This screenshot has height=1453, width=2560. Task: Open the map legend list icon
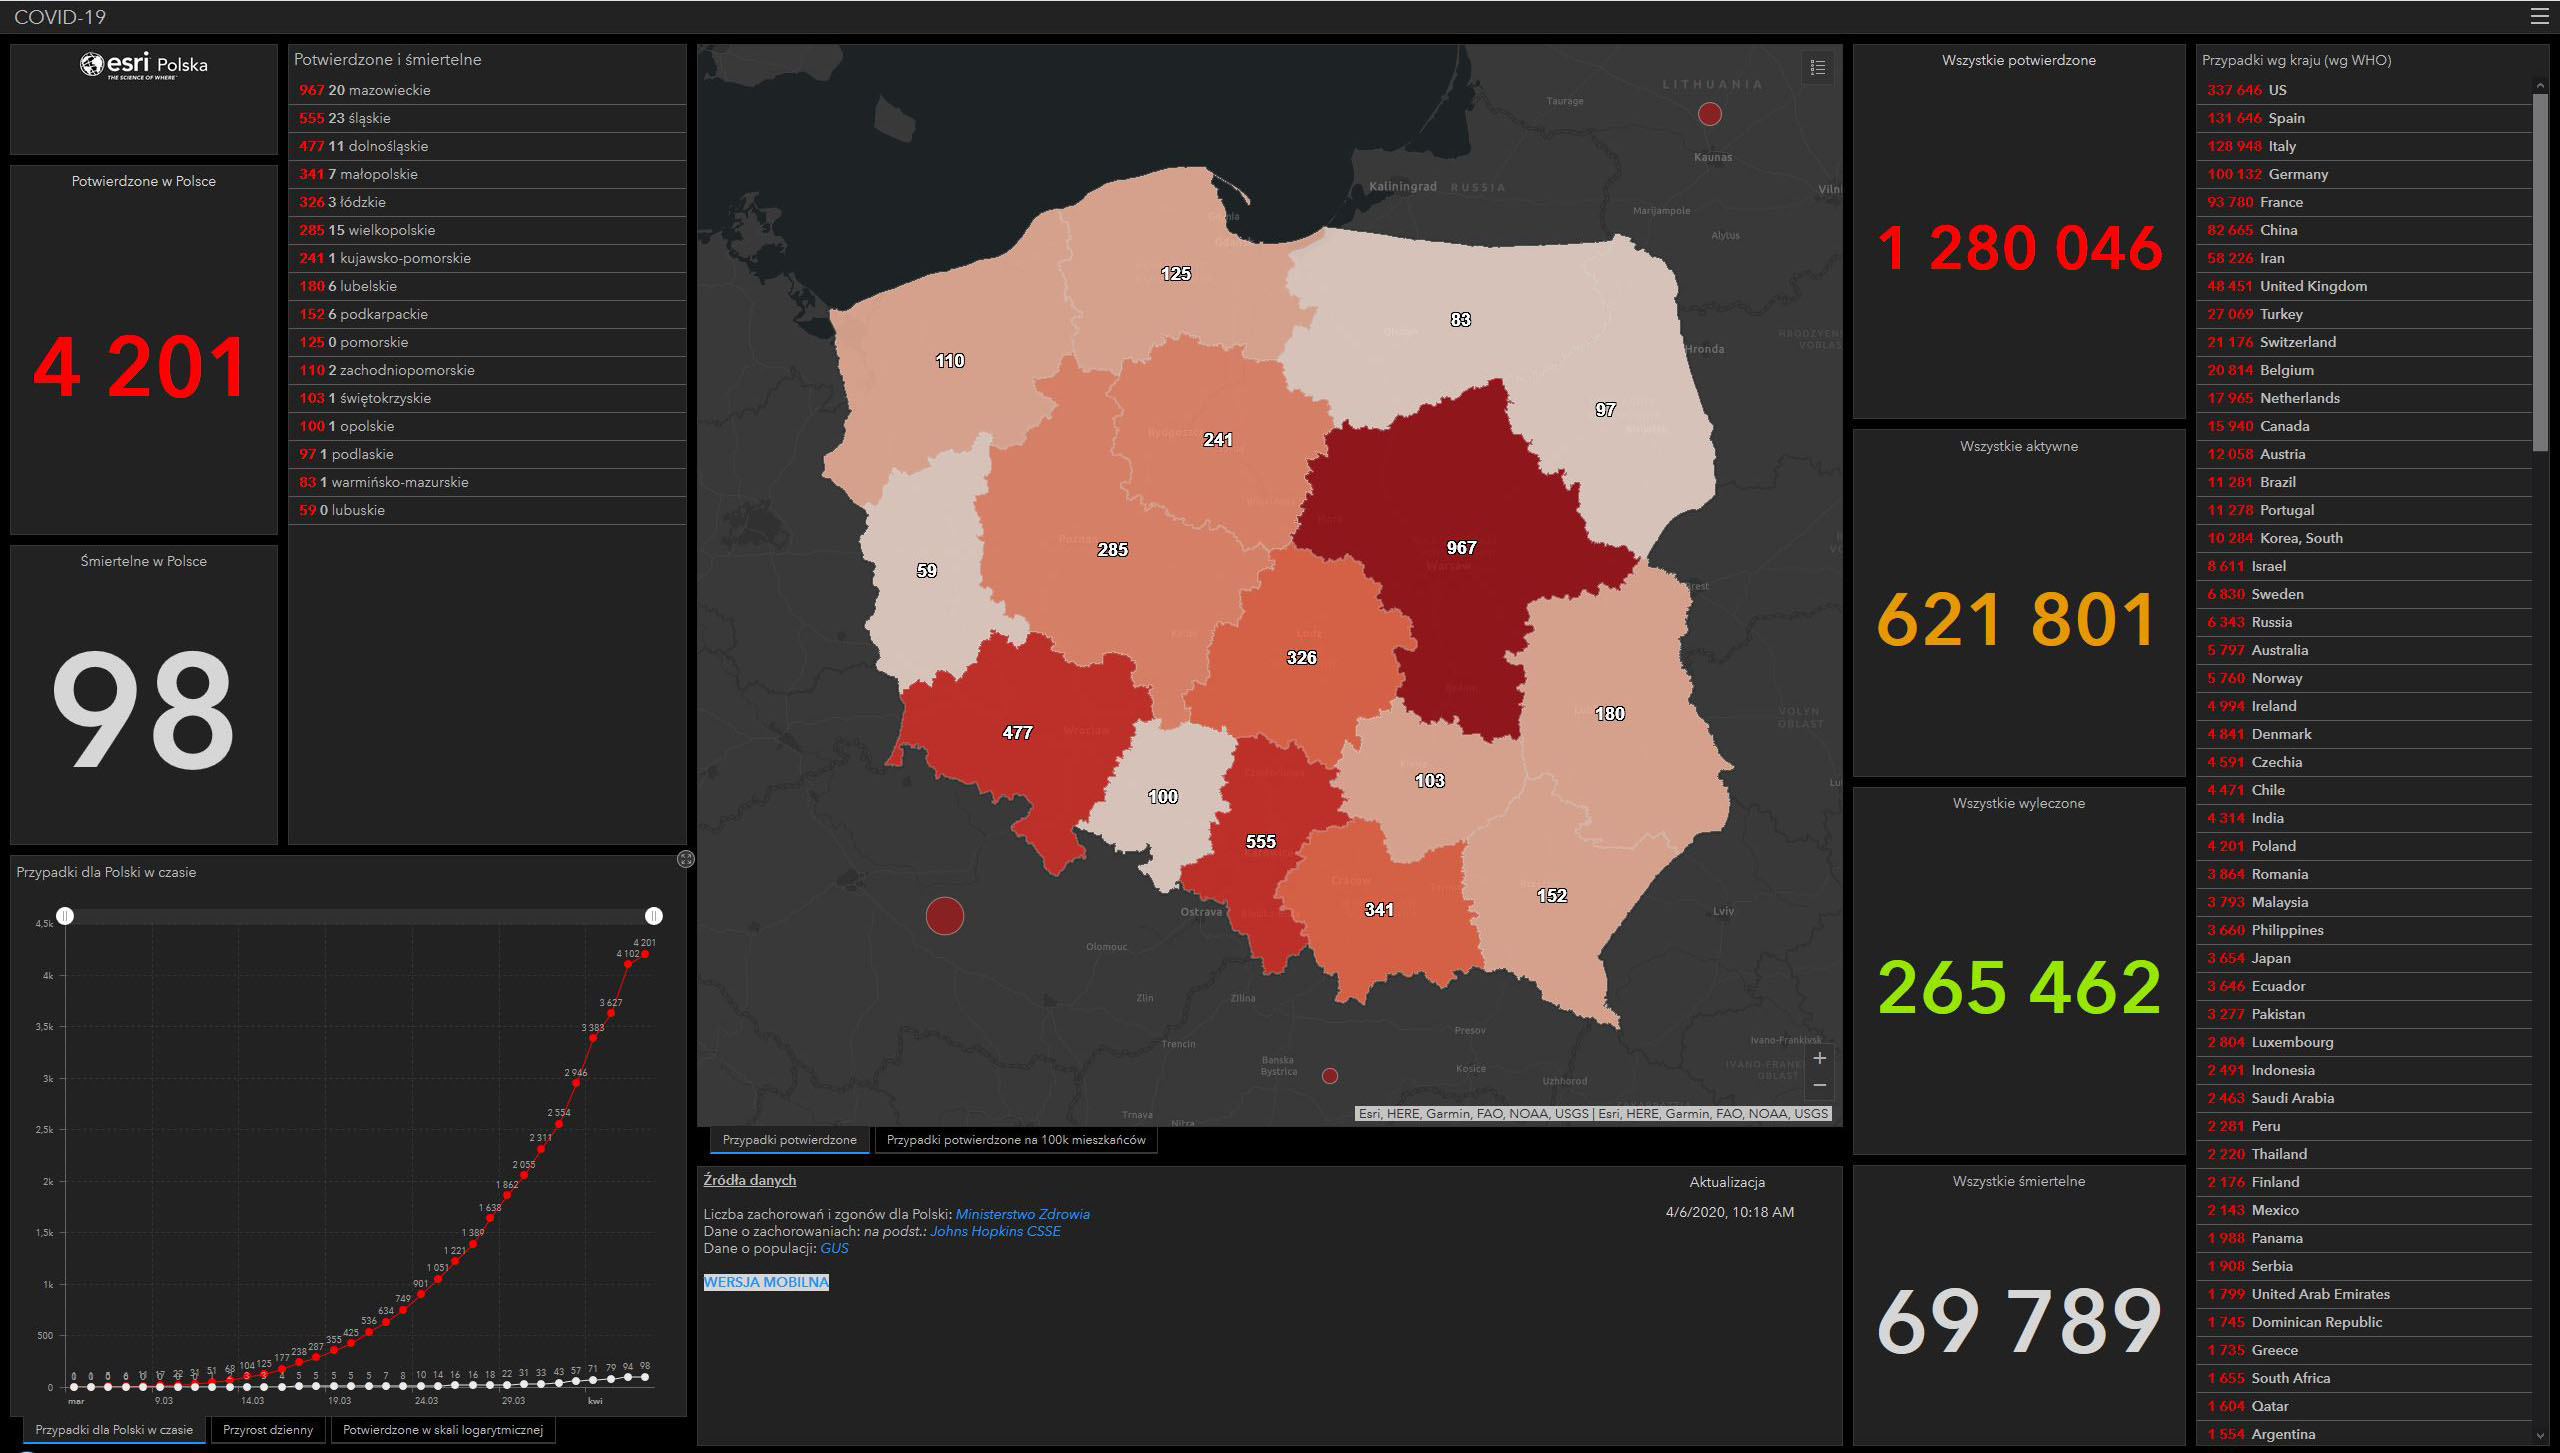[x=1818, y=67]
